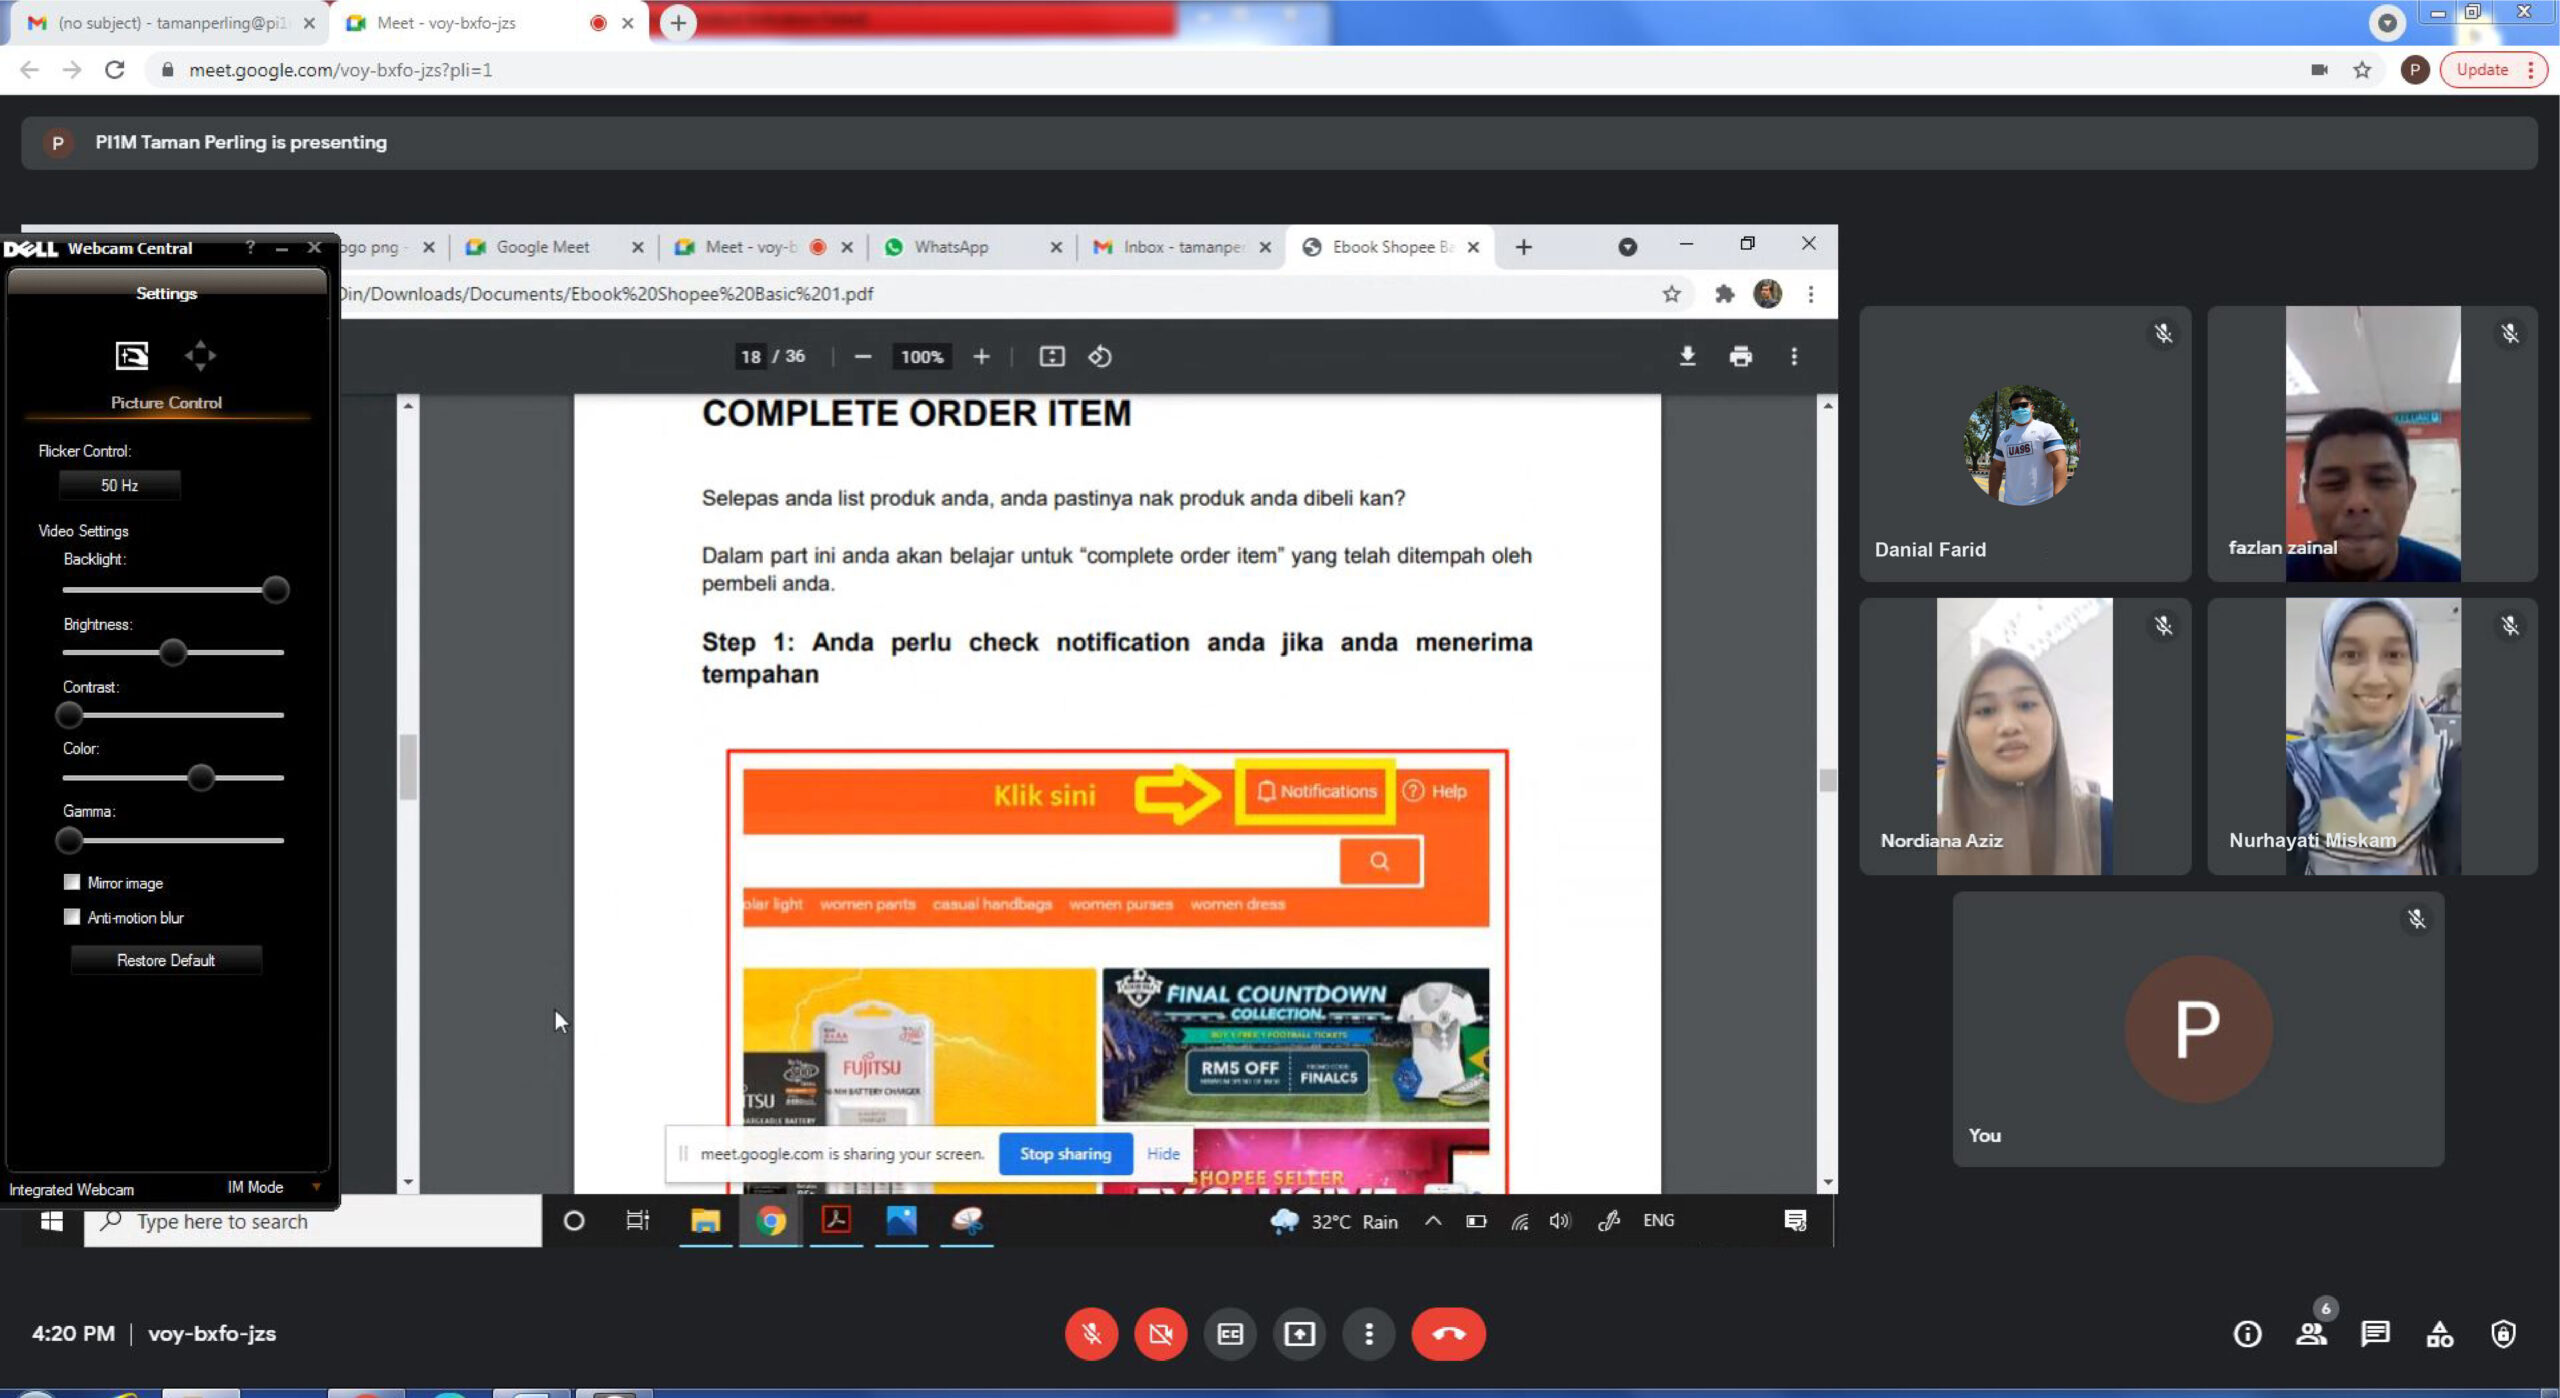Turn on captions in Meet

click(x=1230, y=1333)
